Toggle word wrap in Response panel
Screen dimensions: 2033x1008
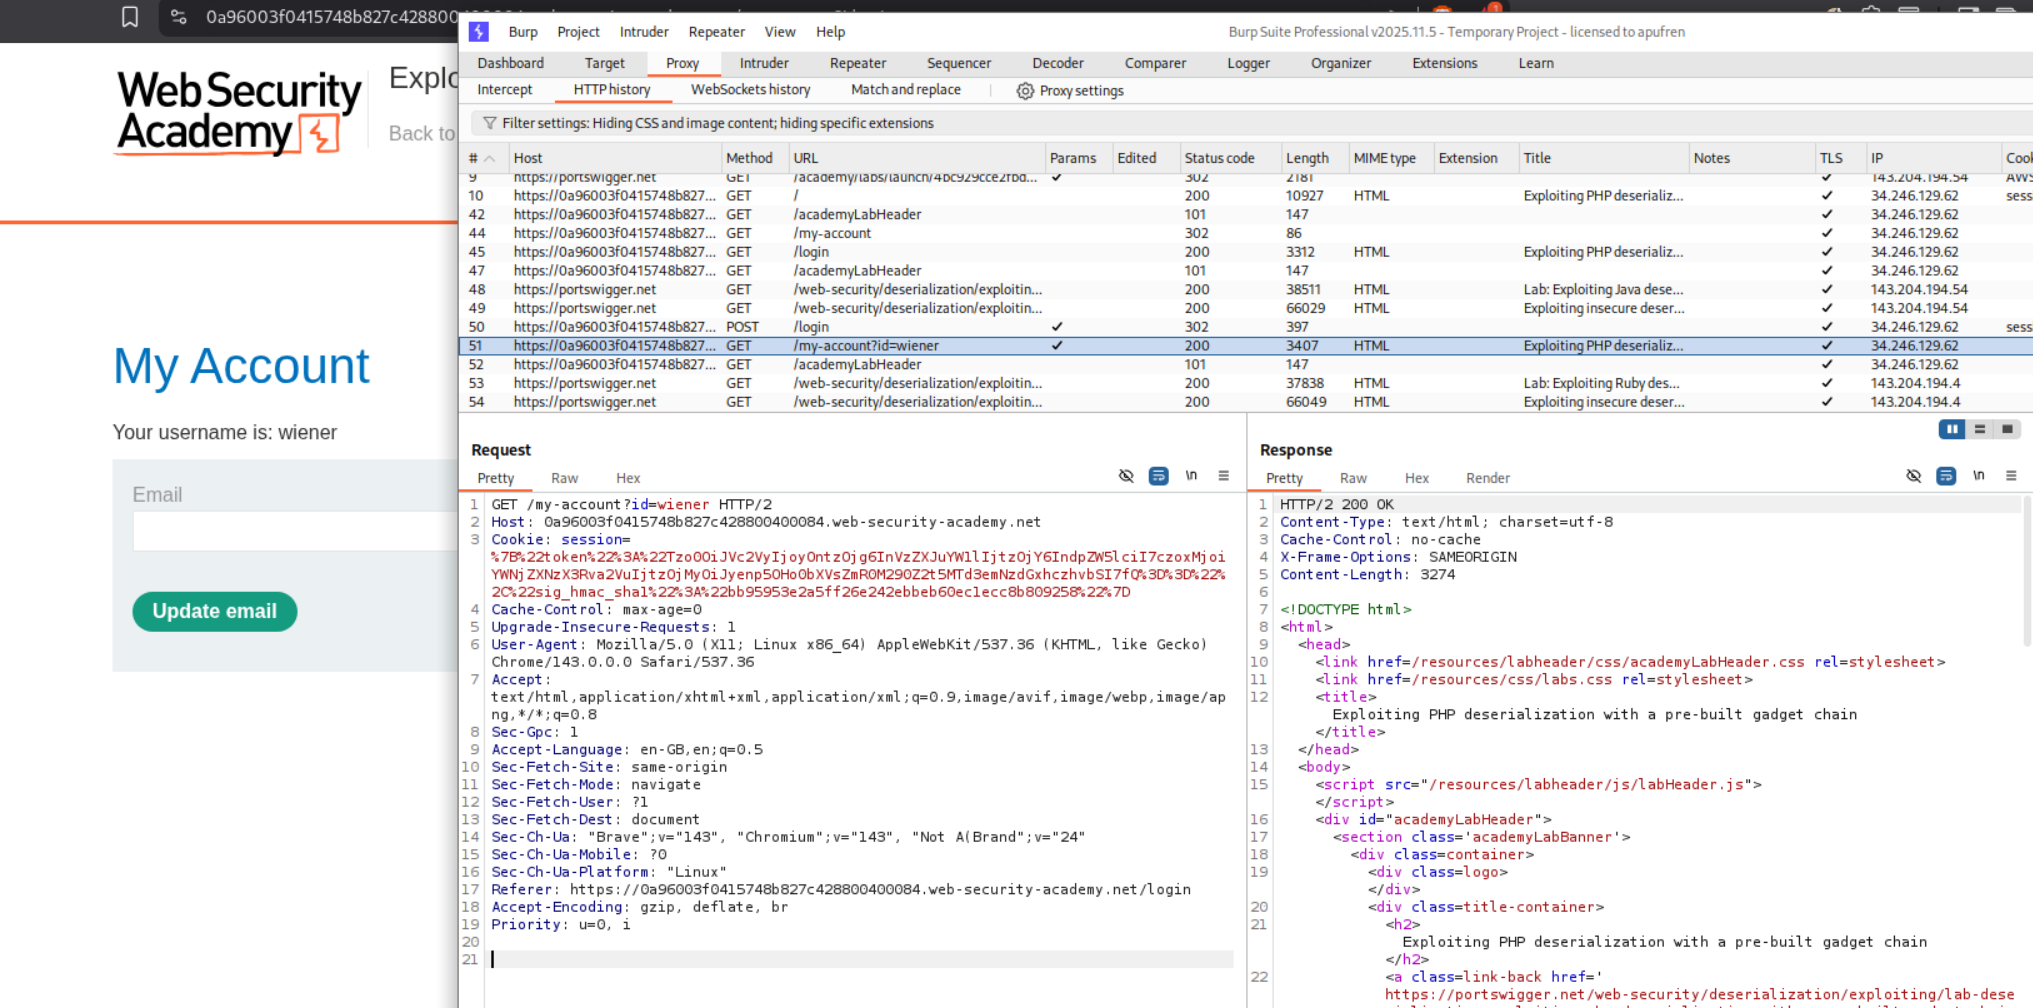point(1946,476)
